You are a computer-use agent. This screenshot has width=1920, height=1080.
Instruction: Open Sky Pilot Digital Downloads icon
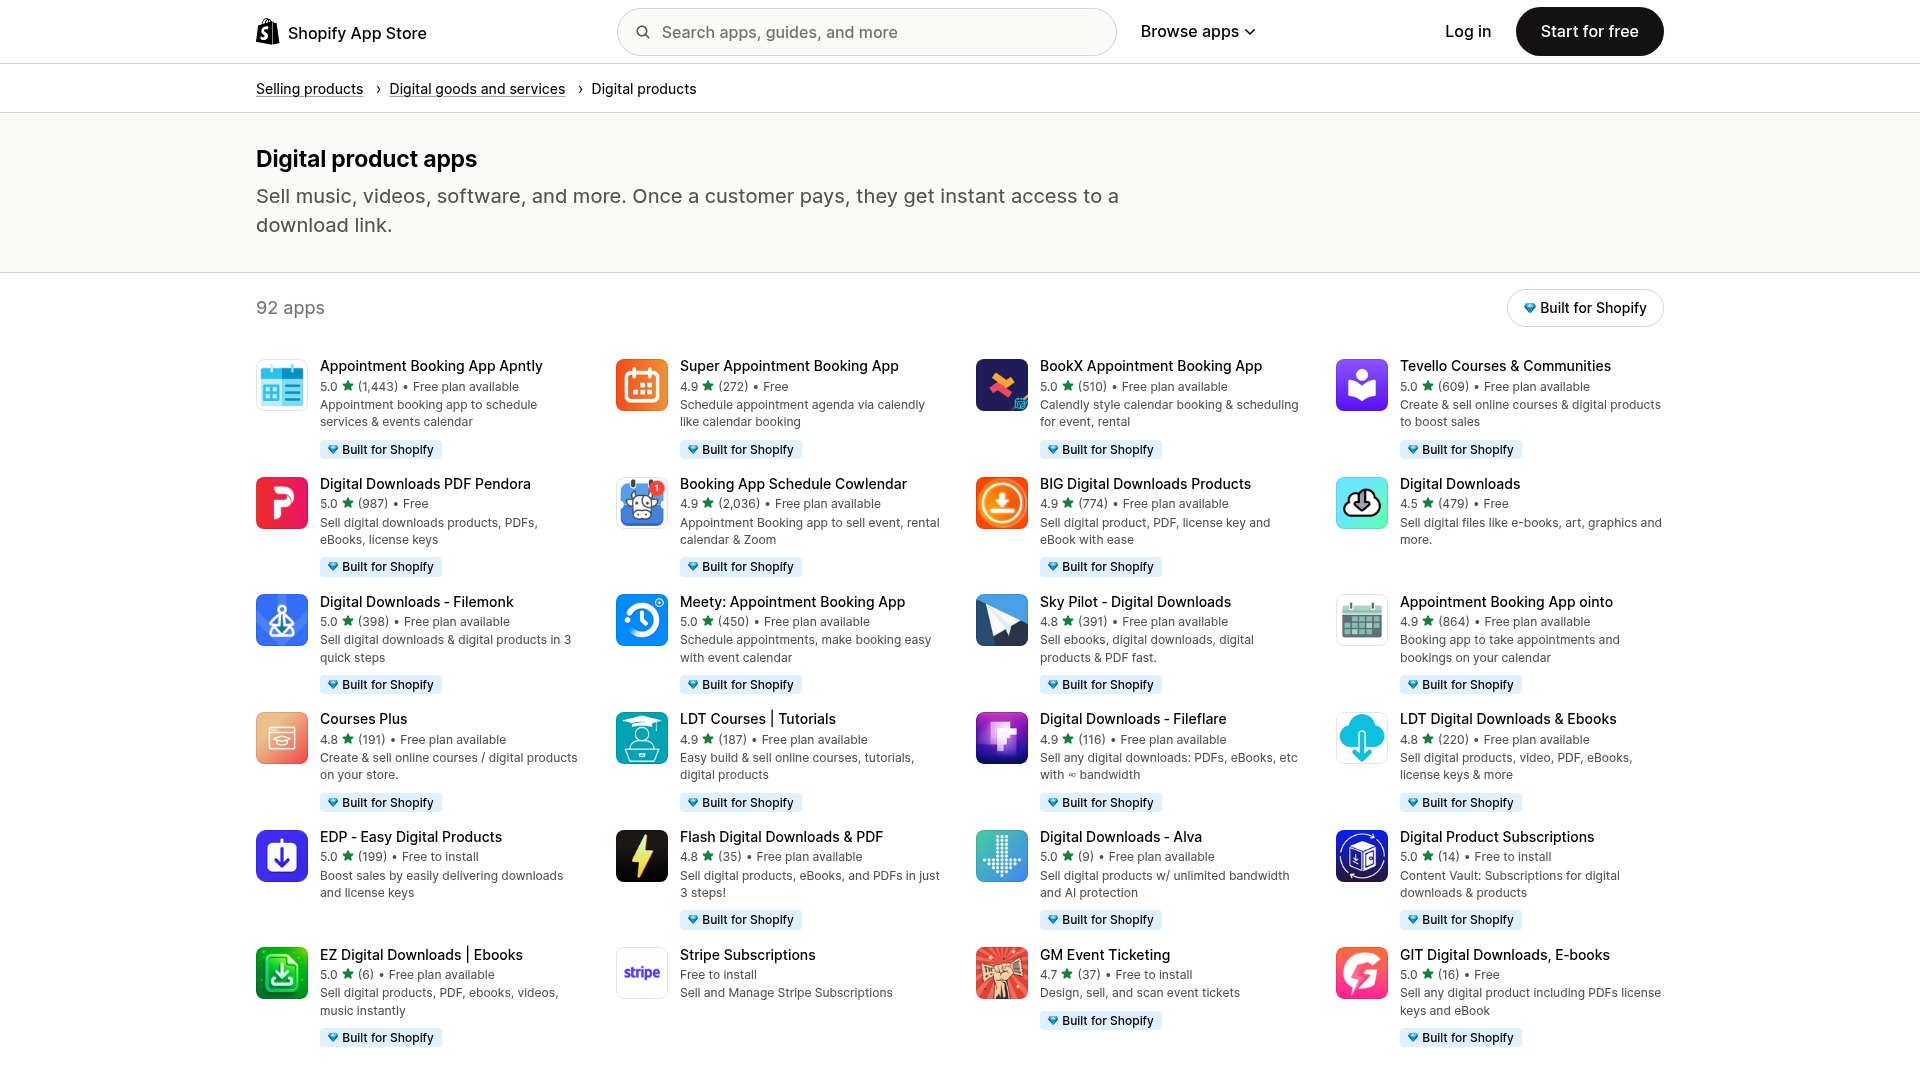pyautogui.click(x=1002, y=620)
